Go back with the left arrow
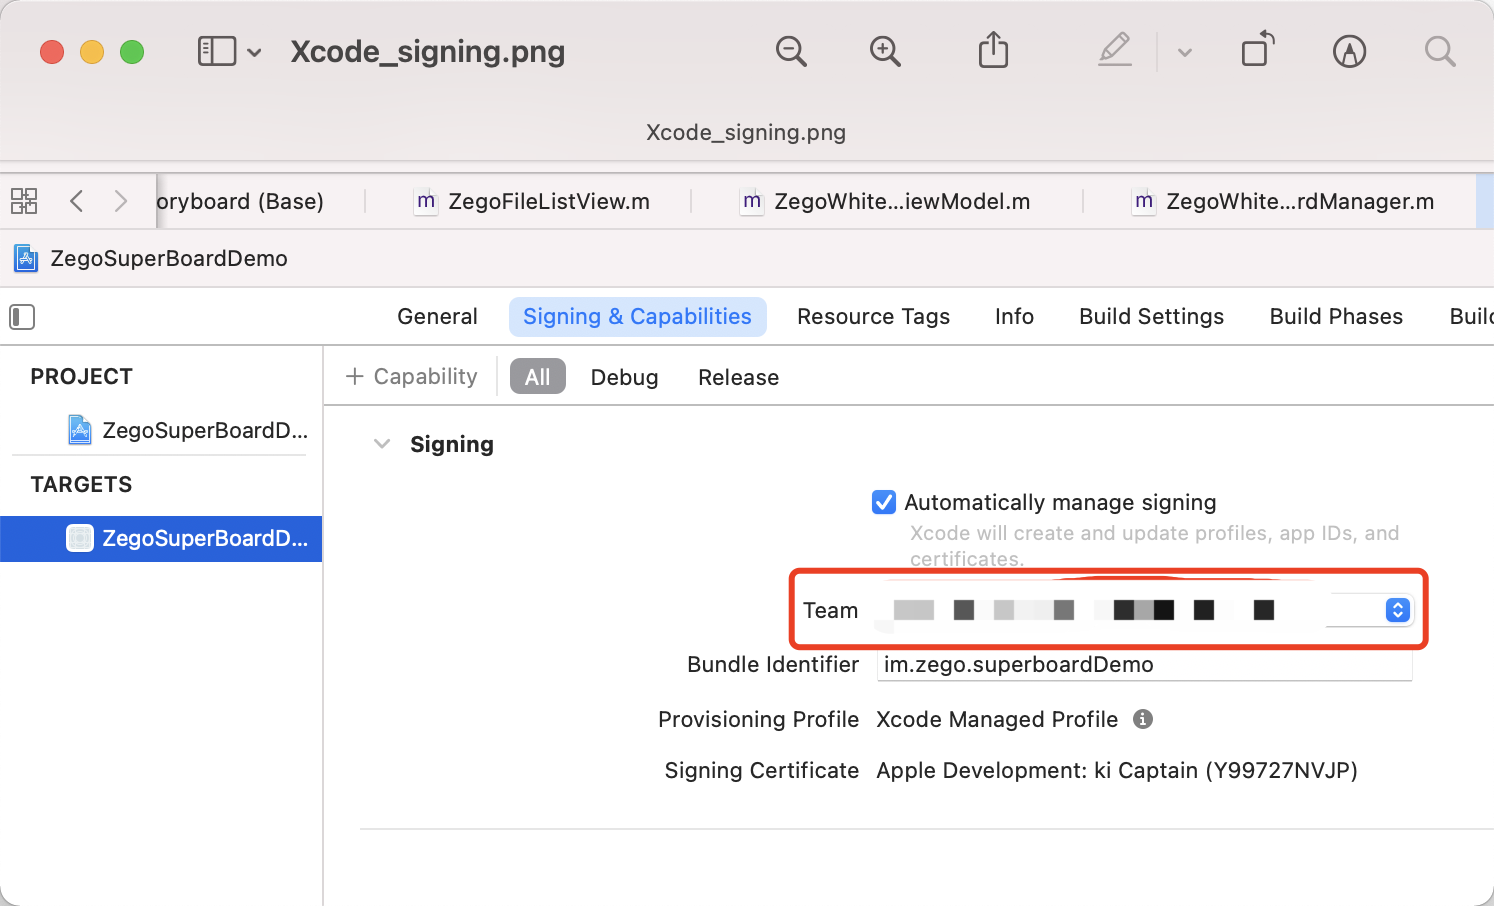1494x906 pixels. [x=77, y=201]
